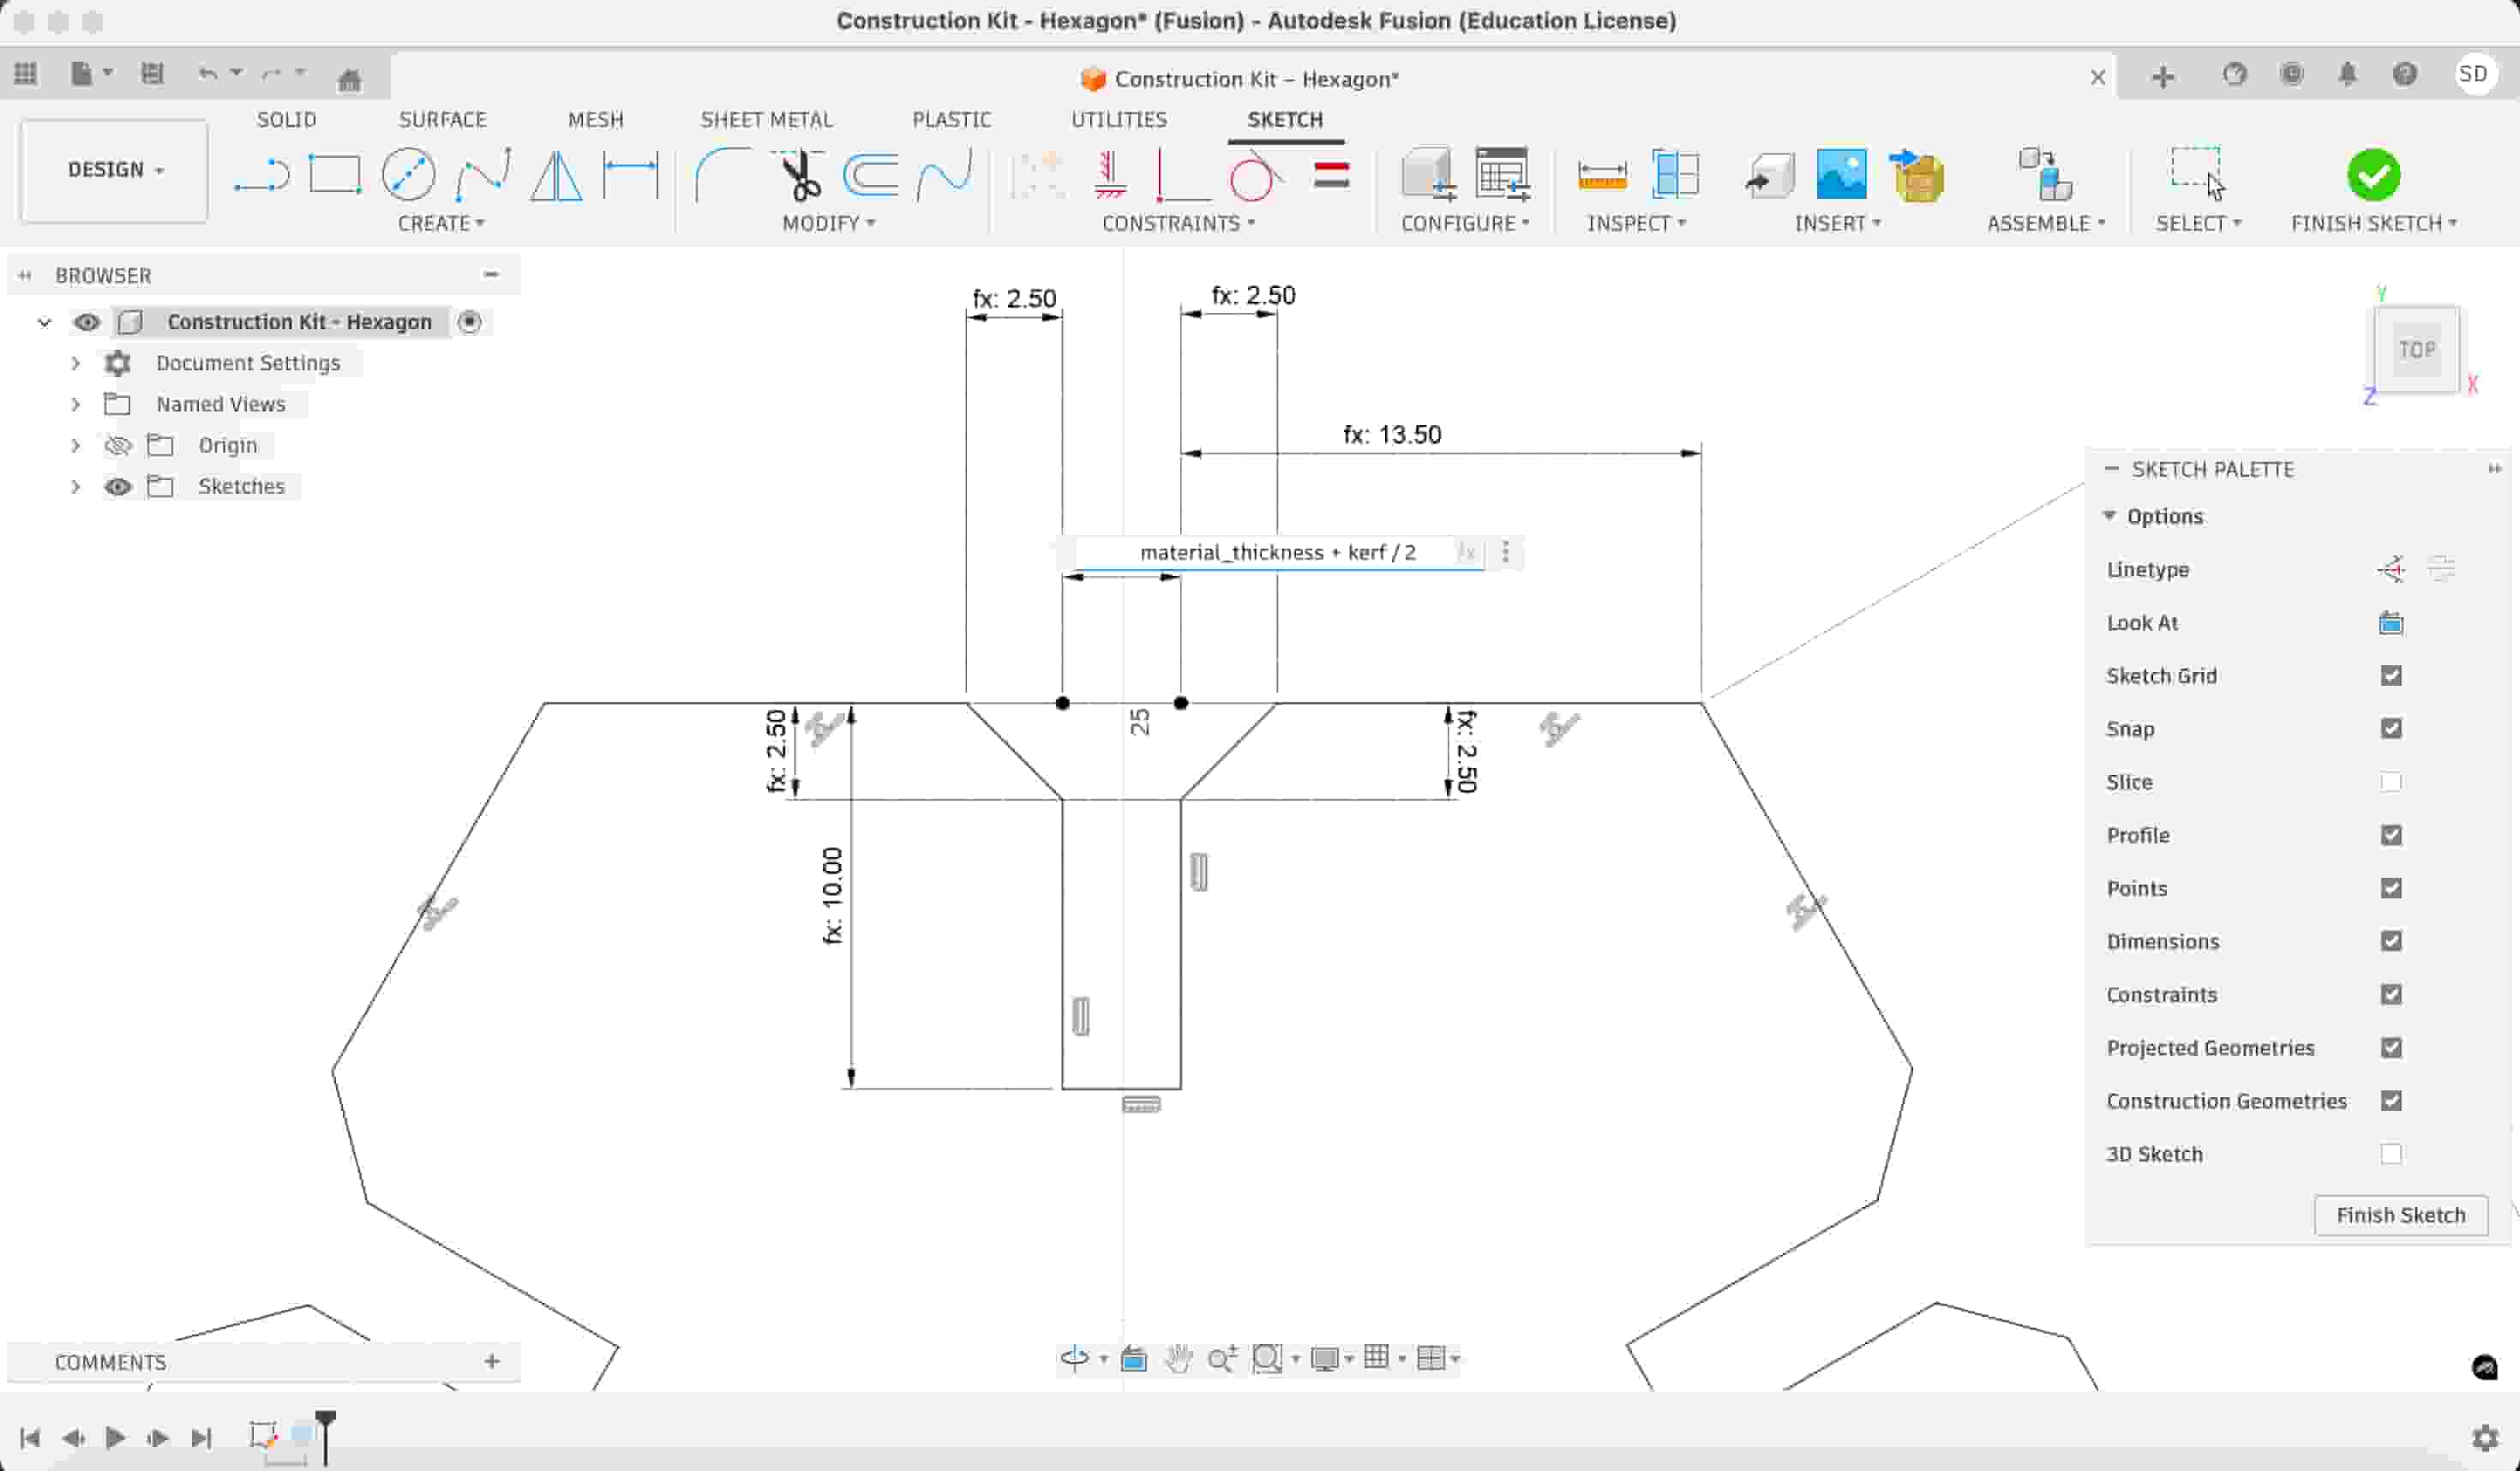Click the Insert Image icon
Viewport: 2520px width, 1471px height.
pos(1840,175)
